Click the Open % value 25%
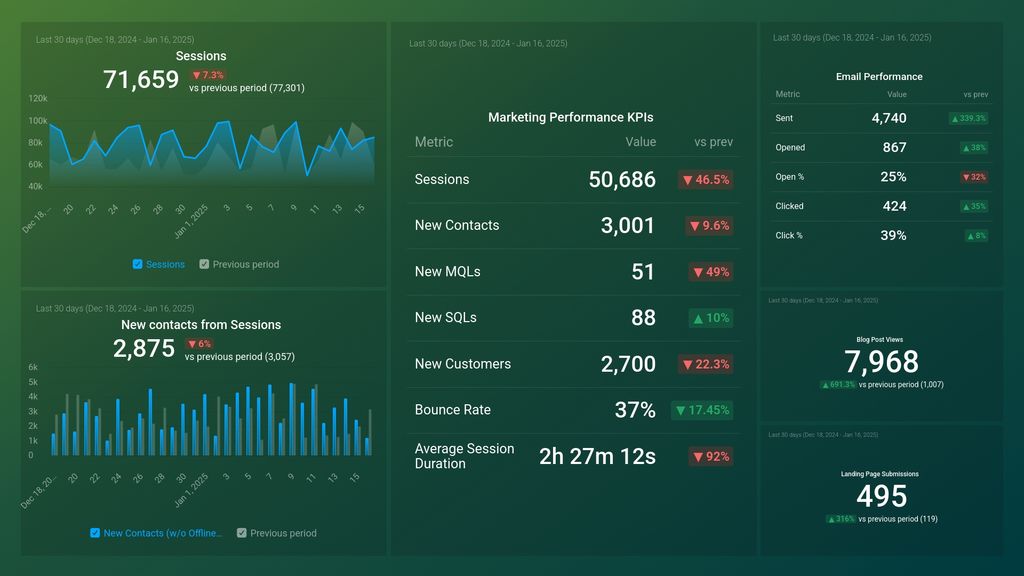This screenshot has height=576, width=1024. (x=893, y=177)
